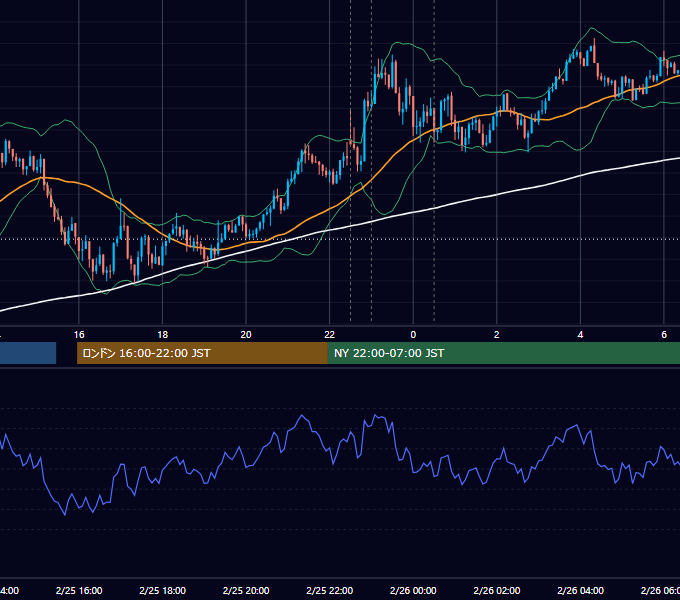680x600 pixels.
Task: Click the '18' hour label on price chart axis
Action: (x=163, y=334)
